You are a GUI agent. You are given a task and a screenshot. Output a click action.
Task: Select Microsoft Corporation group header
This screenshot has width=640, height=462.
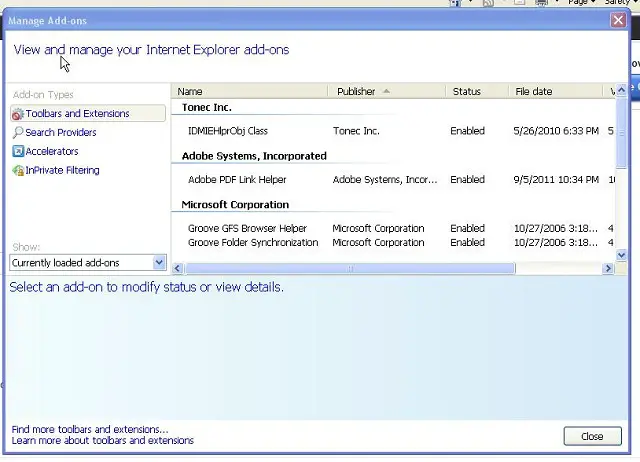click(235, 204)
